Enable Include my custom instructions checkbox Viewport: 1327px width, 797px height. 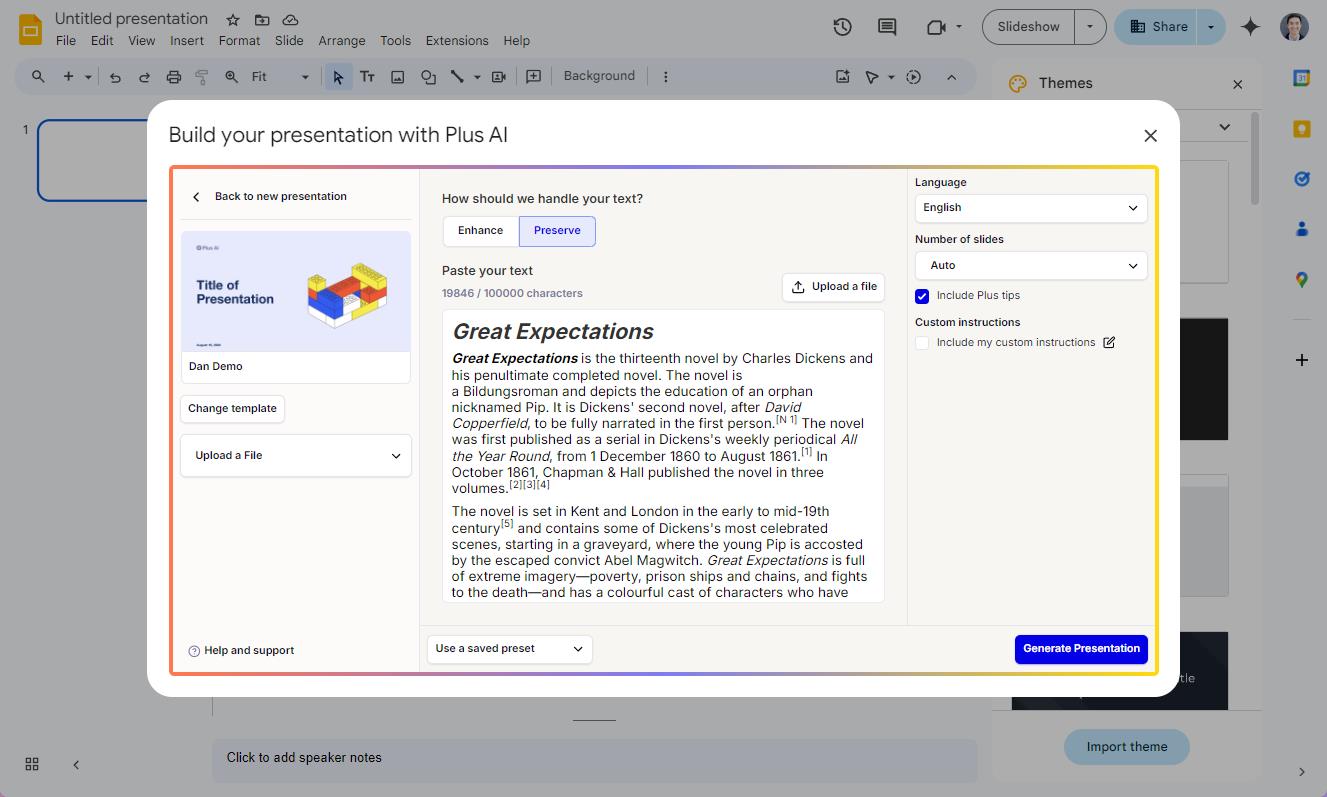pos(922,343)
